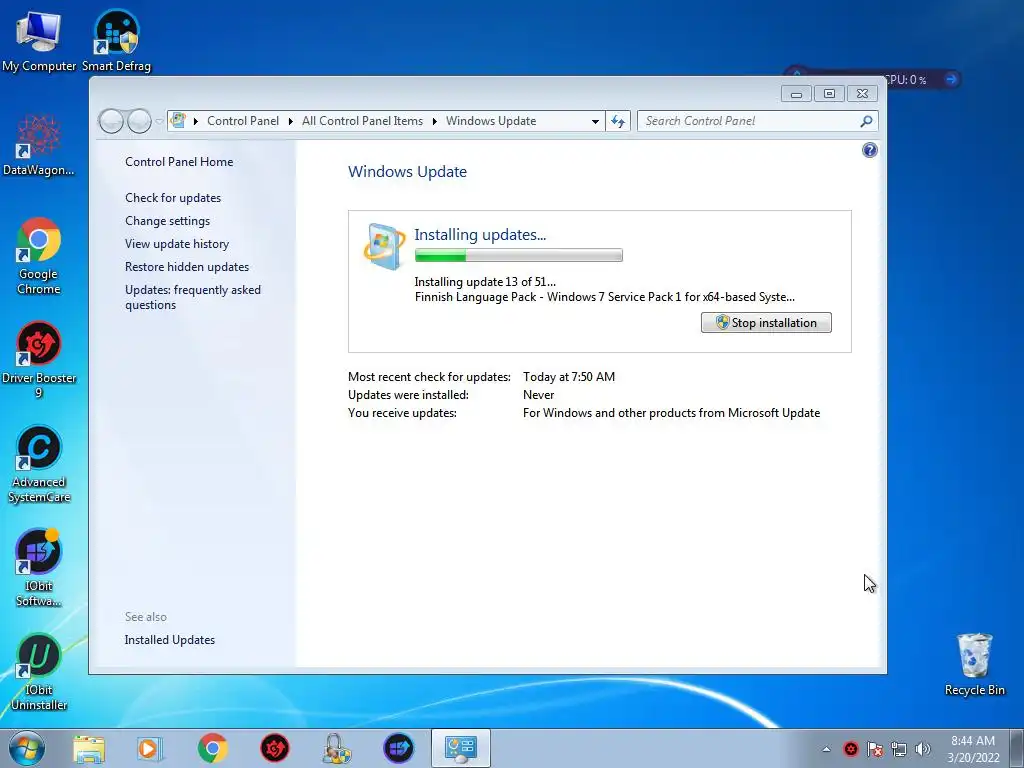1024x768 pixels.
Task: Open recent pages dropdown arrow
Action: (159, 121)
